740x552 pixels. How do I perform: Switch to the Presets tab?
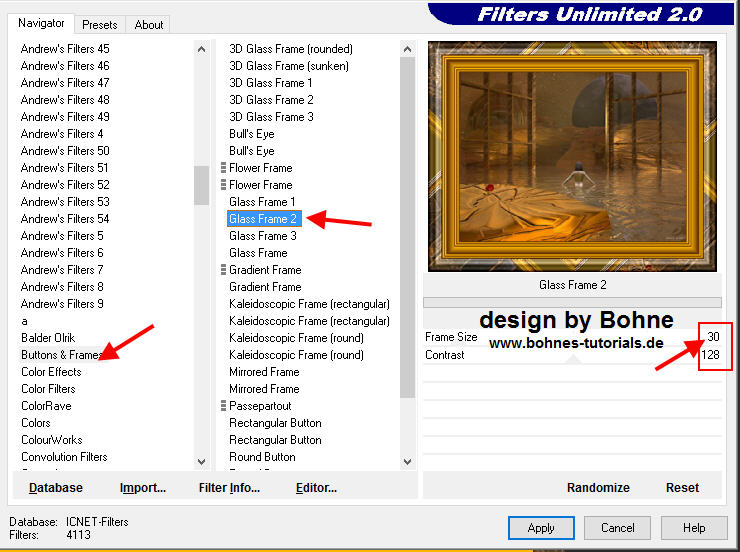(x=100, y=24)
